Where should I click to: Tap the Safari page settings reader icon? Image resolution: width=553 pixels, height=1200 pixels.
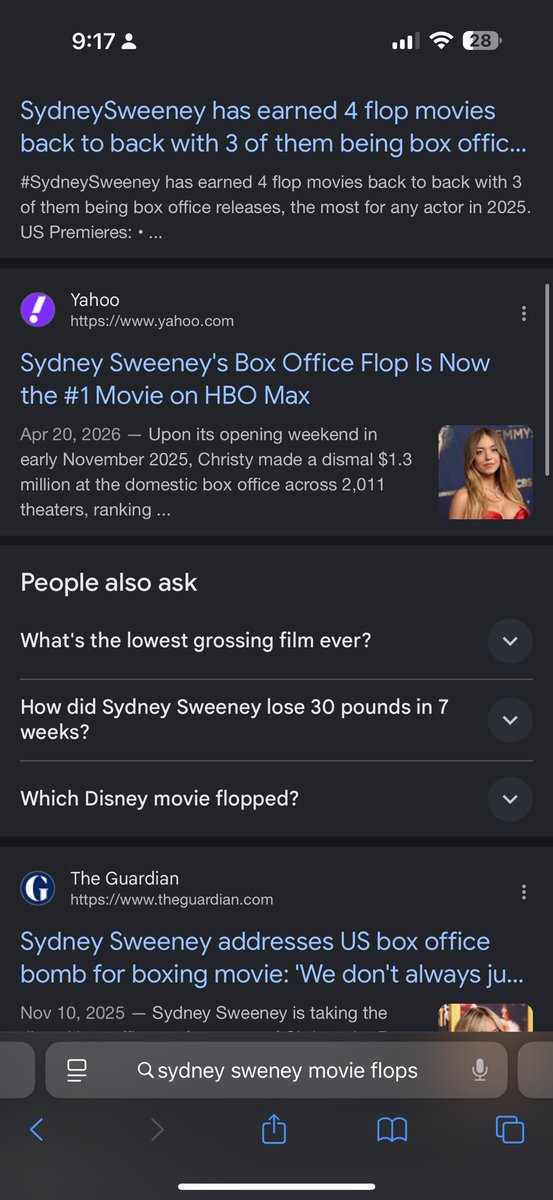77,1071
